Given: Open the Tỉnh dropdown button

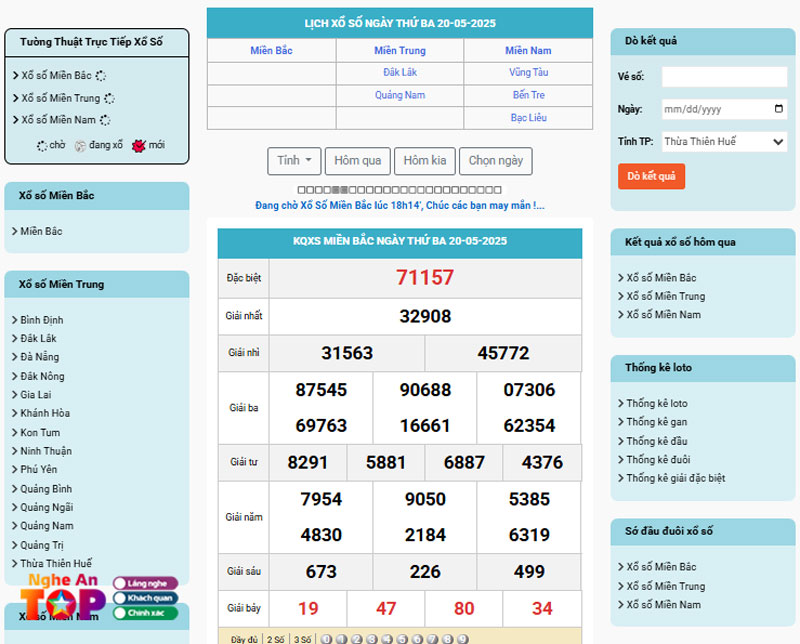Looking at the screenshot, I should pyautogui.click(x=294, y=161).
